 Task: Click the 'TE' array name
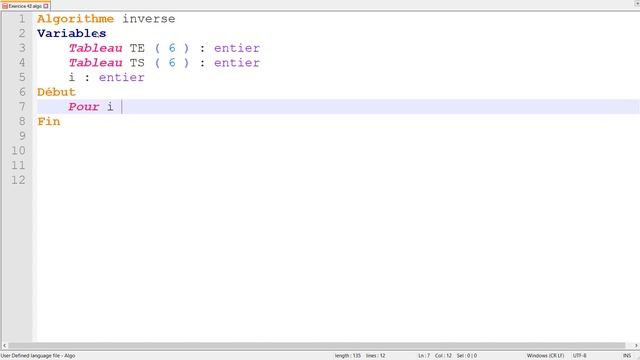point(138,48)
